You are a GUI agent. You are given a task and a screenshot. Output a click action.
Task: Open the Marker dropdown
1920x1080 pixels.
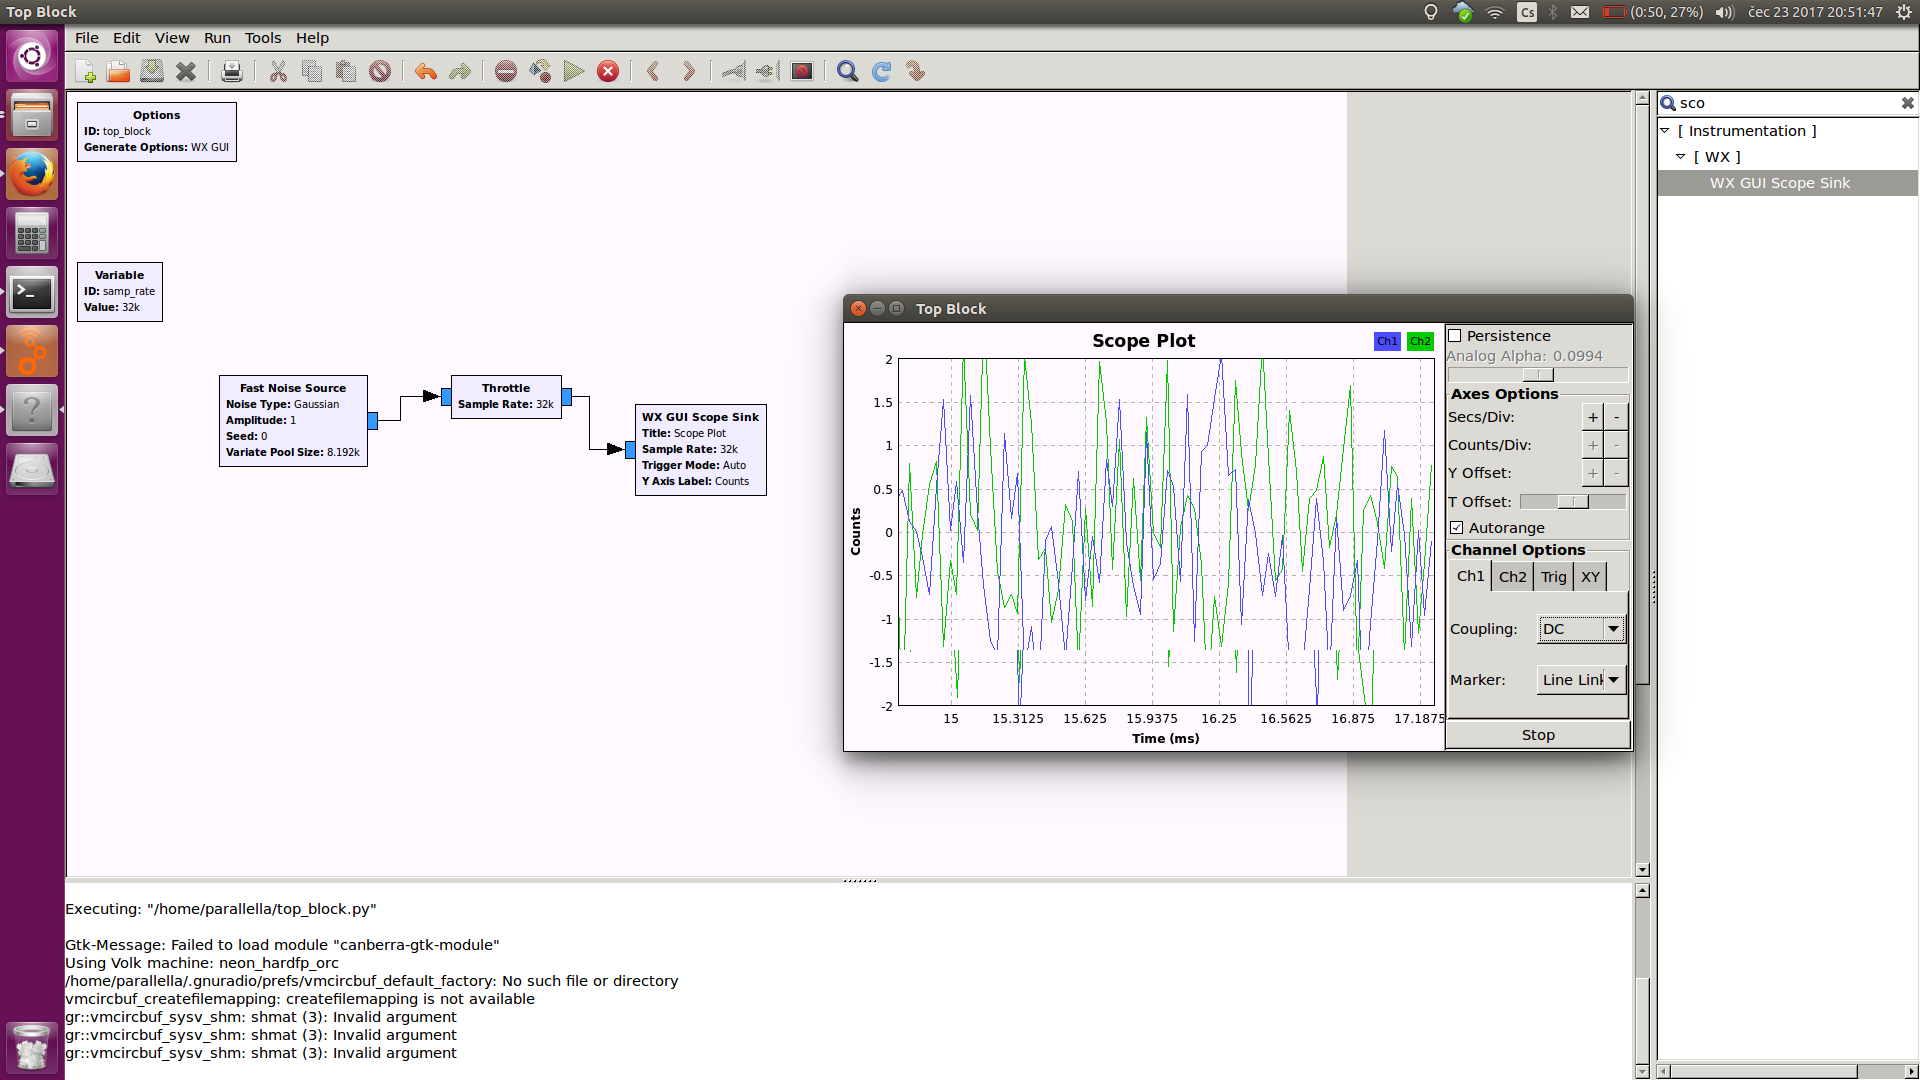pos(1581,680)
